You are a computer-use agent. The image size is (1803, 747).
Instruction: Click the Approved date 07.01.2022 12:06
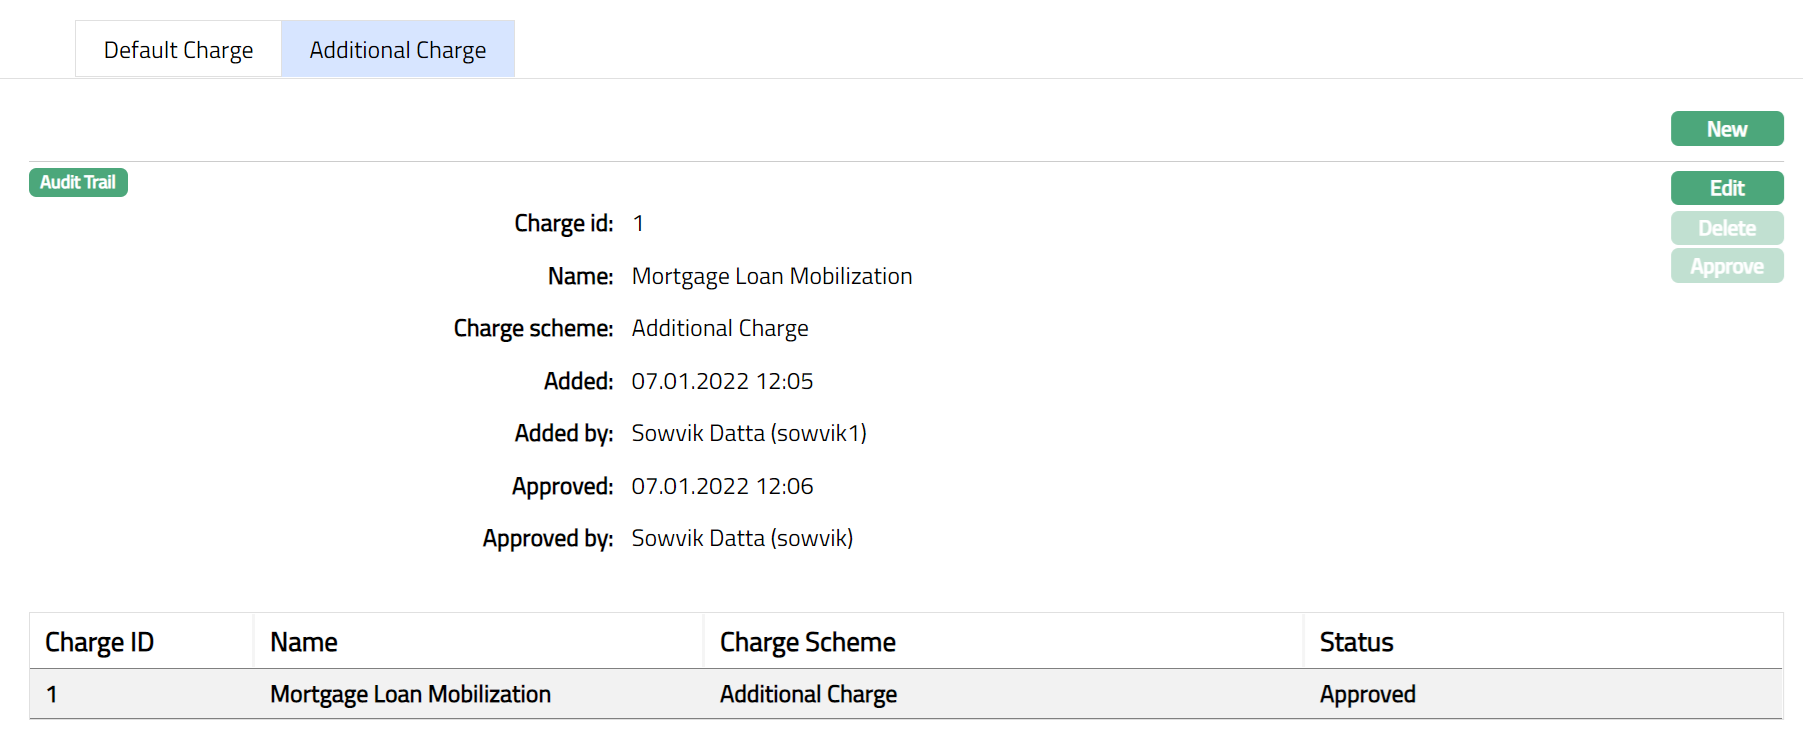722,486
